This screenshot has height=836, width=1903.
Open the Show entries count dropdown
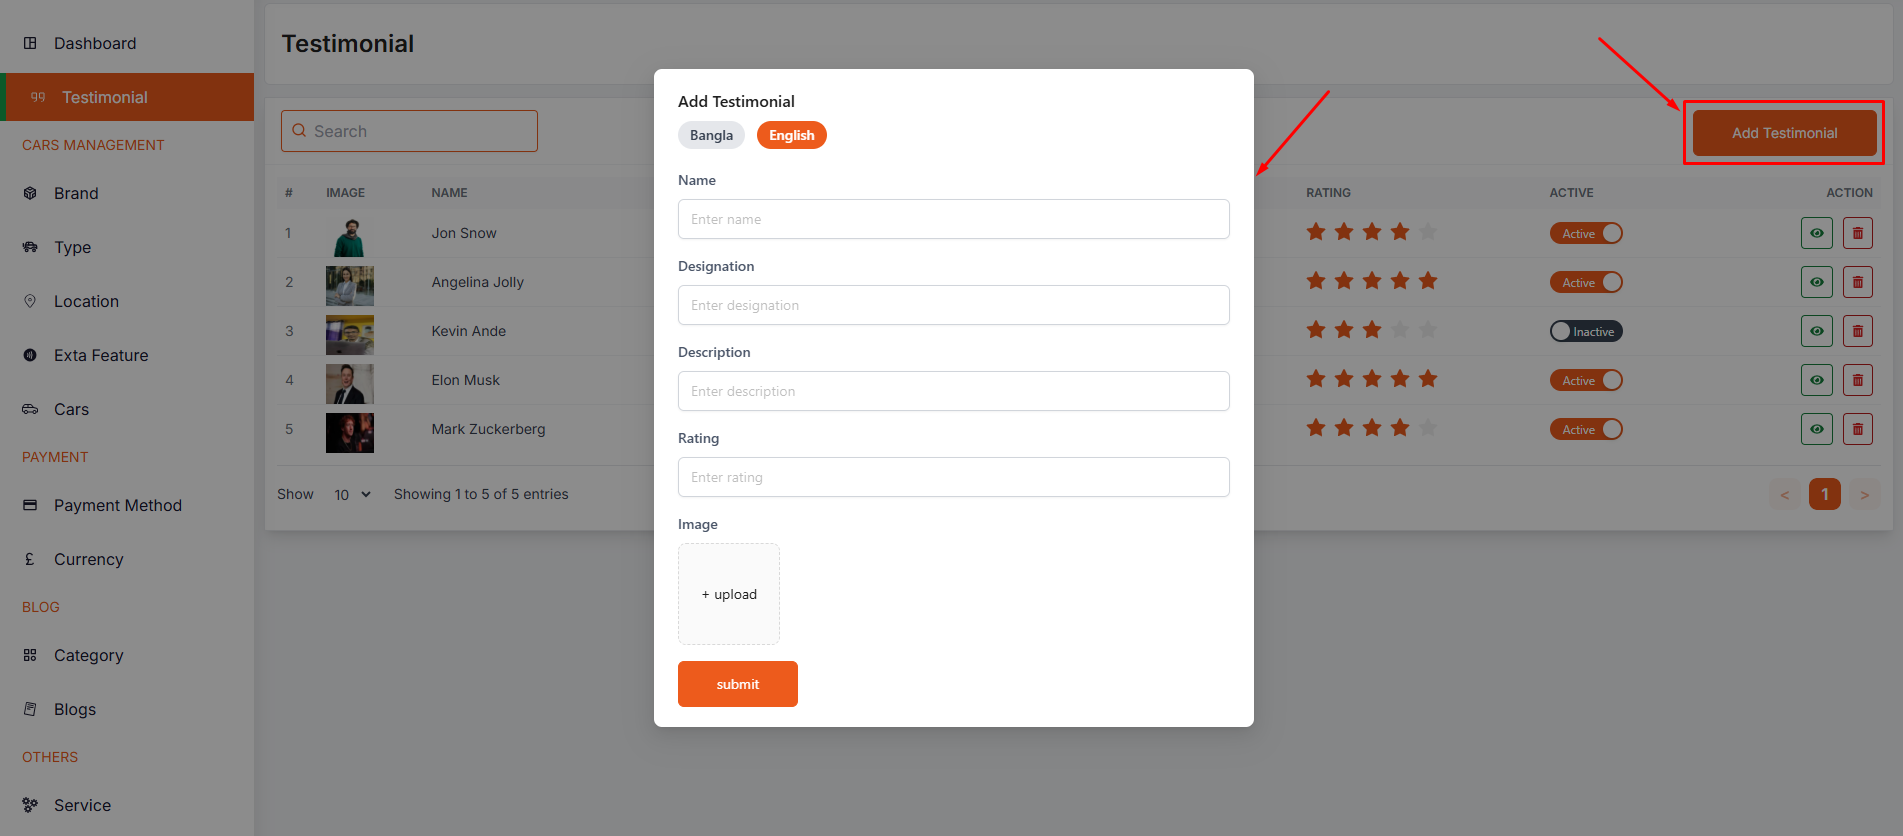coord(352,494)
